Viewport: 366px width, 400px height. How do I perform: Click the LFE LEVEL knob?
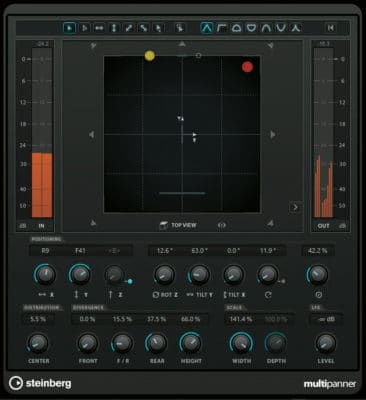coord(326,343)
